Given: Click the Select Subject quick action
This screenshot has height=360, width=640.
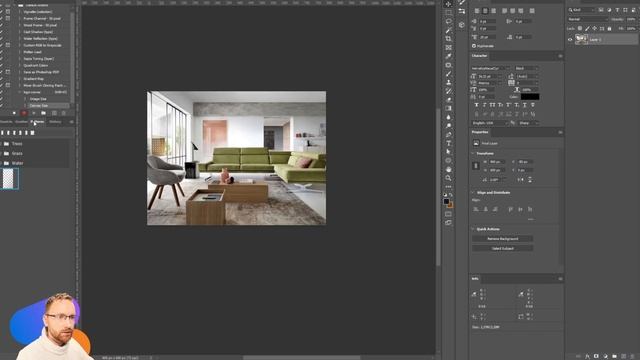Looking at the screenshot, I should [502, 248].
